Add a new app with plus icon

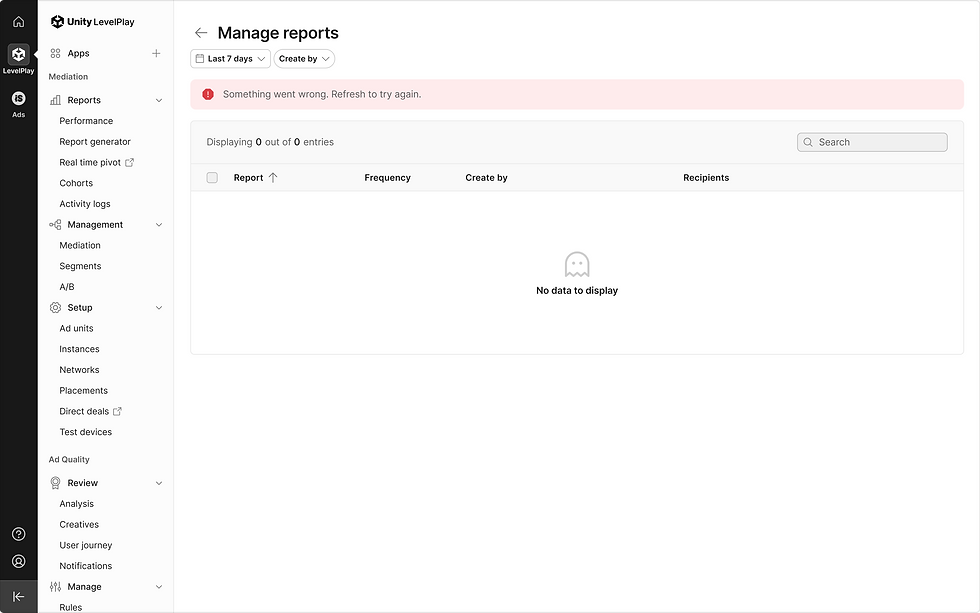pyautogui.click(x=156, y=53)
